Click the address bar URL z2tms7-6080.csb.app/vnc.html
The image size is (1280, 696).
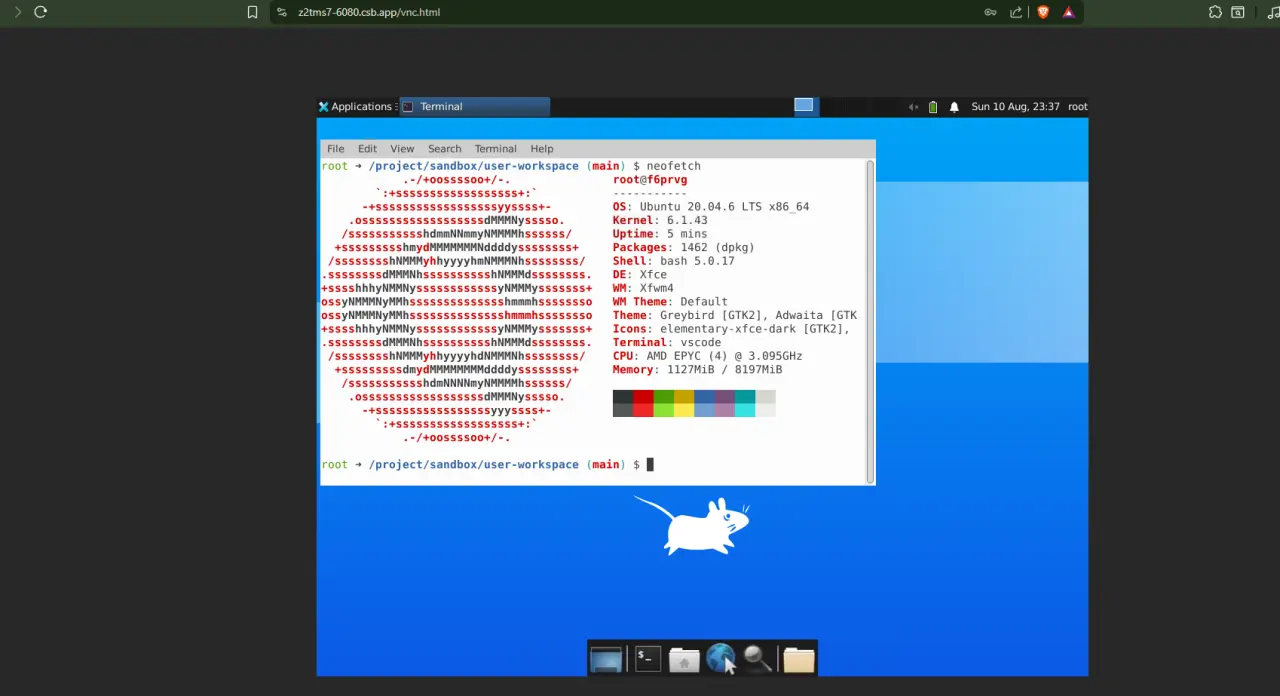(369, 12)
